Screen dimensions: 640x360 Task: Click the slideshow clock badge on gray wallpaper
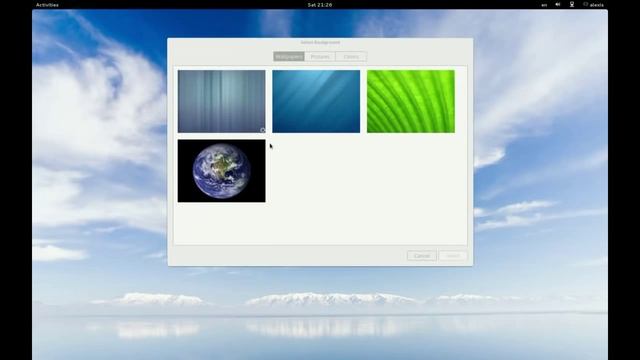click(x=262, y=130)
